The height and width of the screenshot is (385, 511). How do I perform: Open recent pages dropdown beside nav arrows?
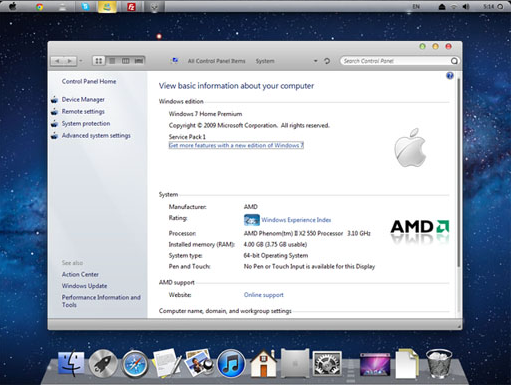(81, 61)
